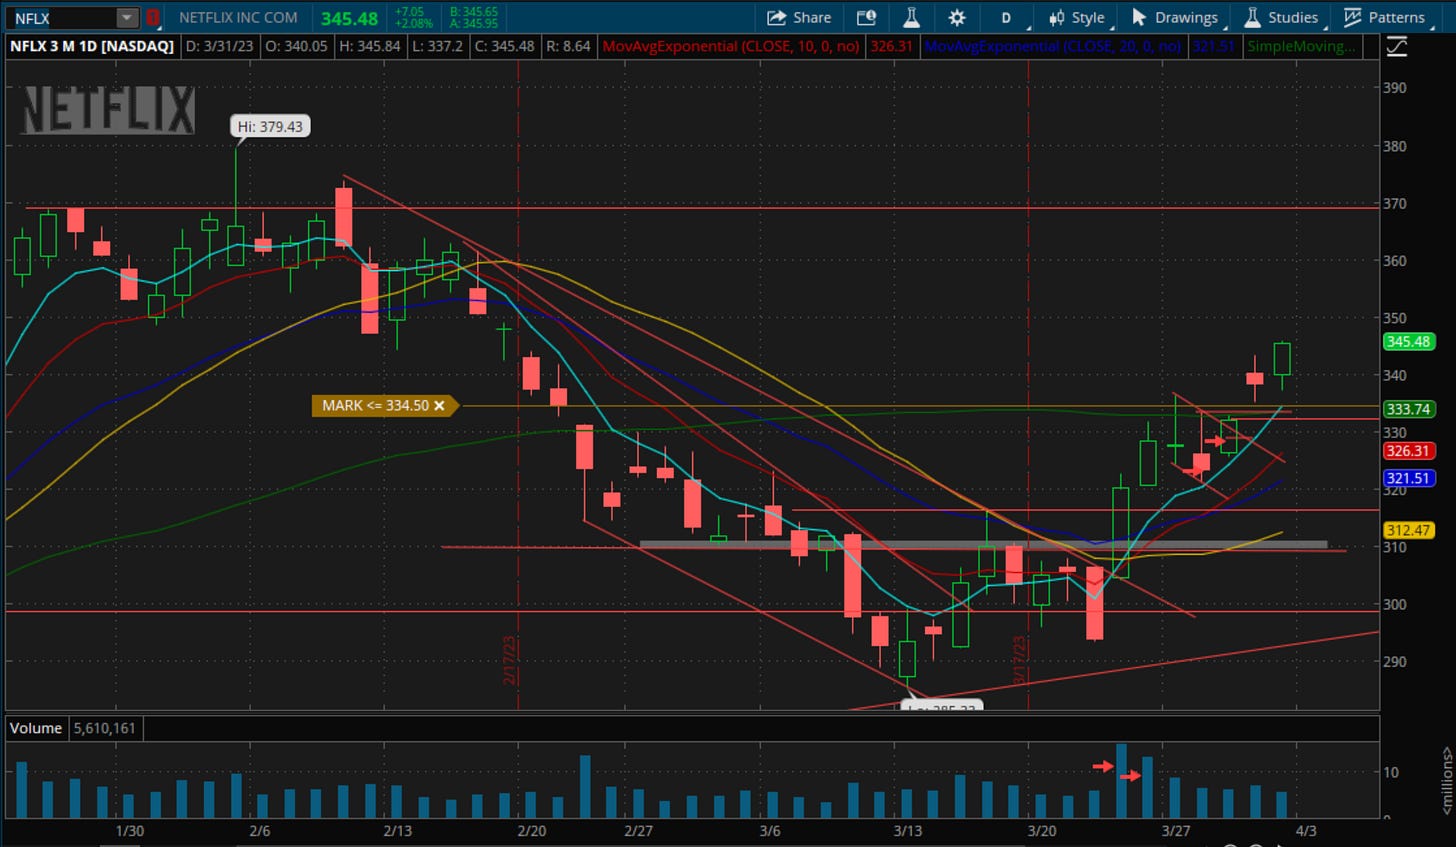Screen dimensions: 1456x847
Task: Click the green 345.48 price axis label
Action: pos(1408,341)
